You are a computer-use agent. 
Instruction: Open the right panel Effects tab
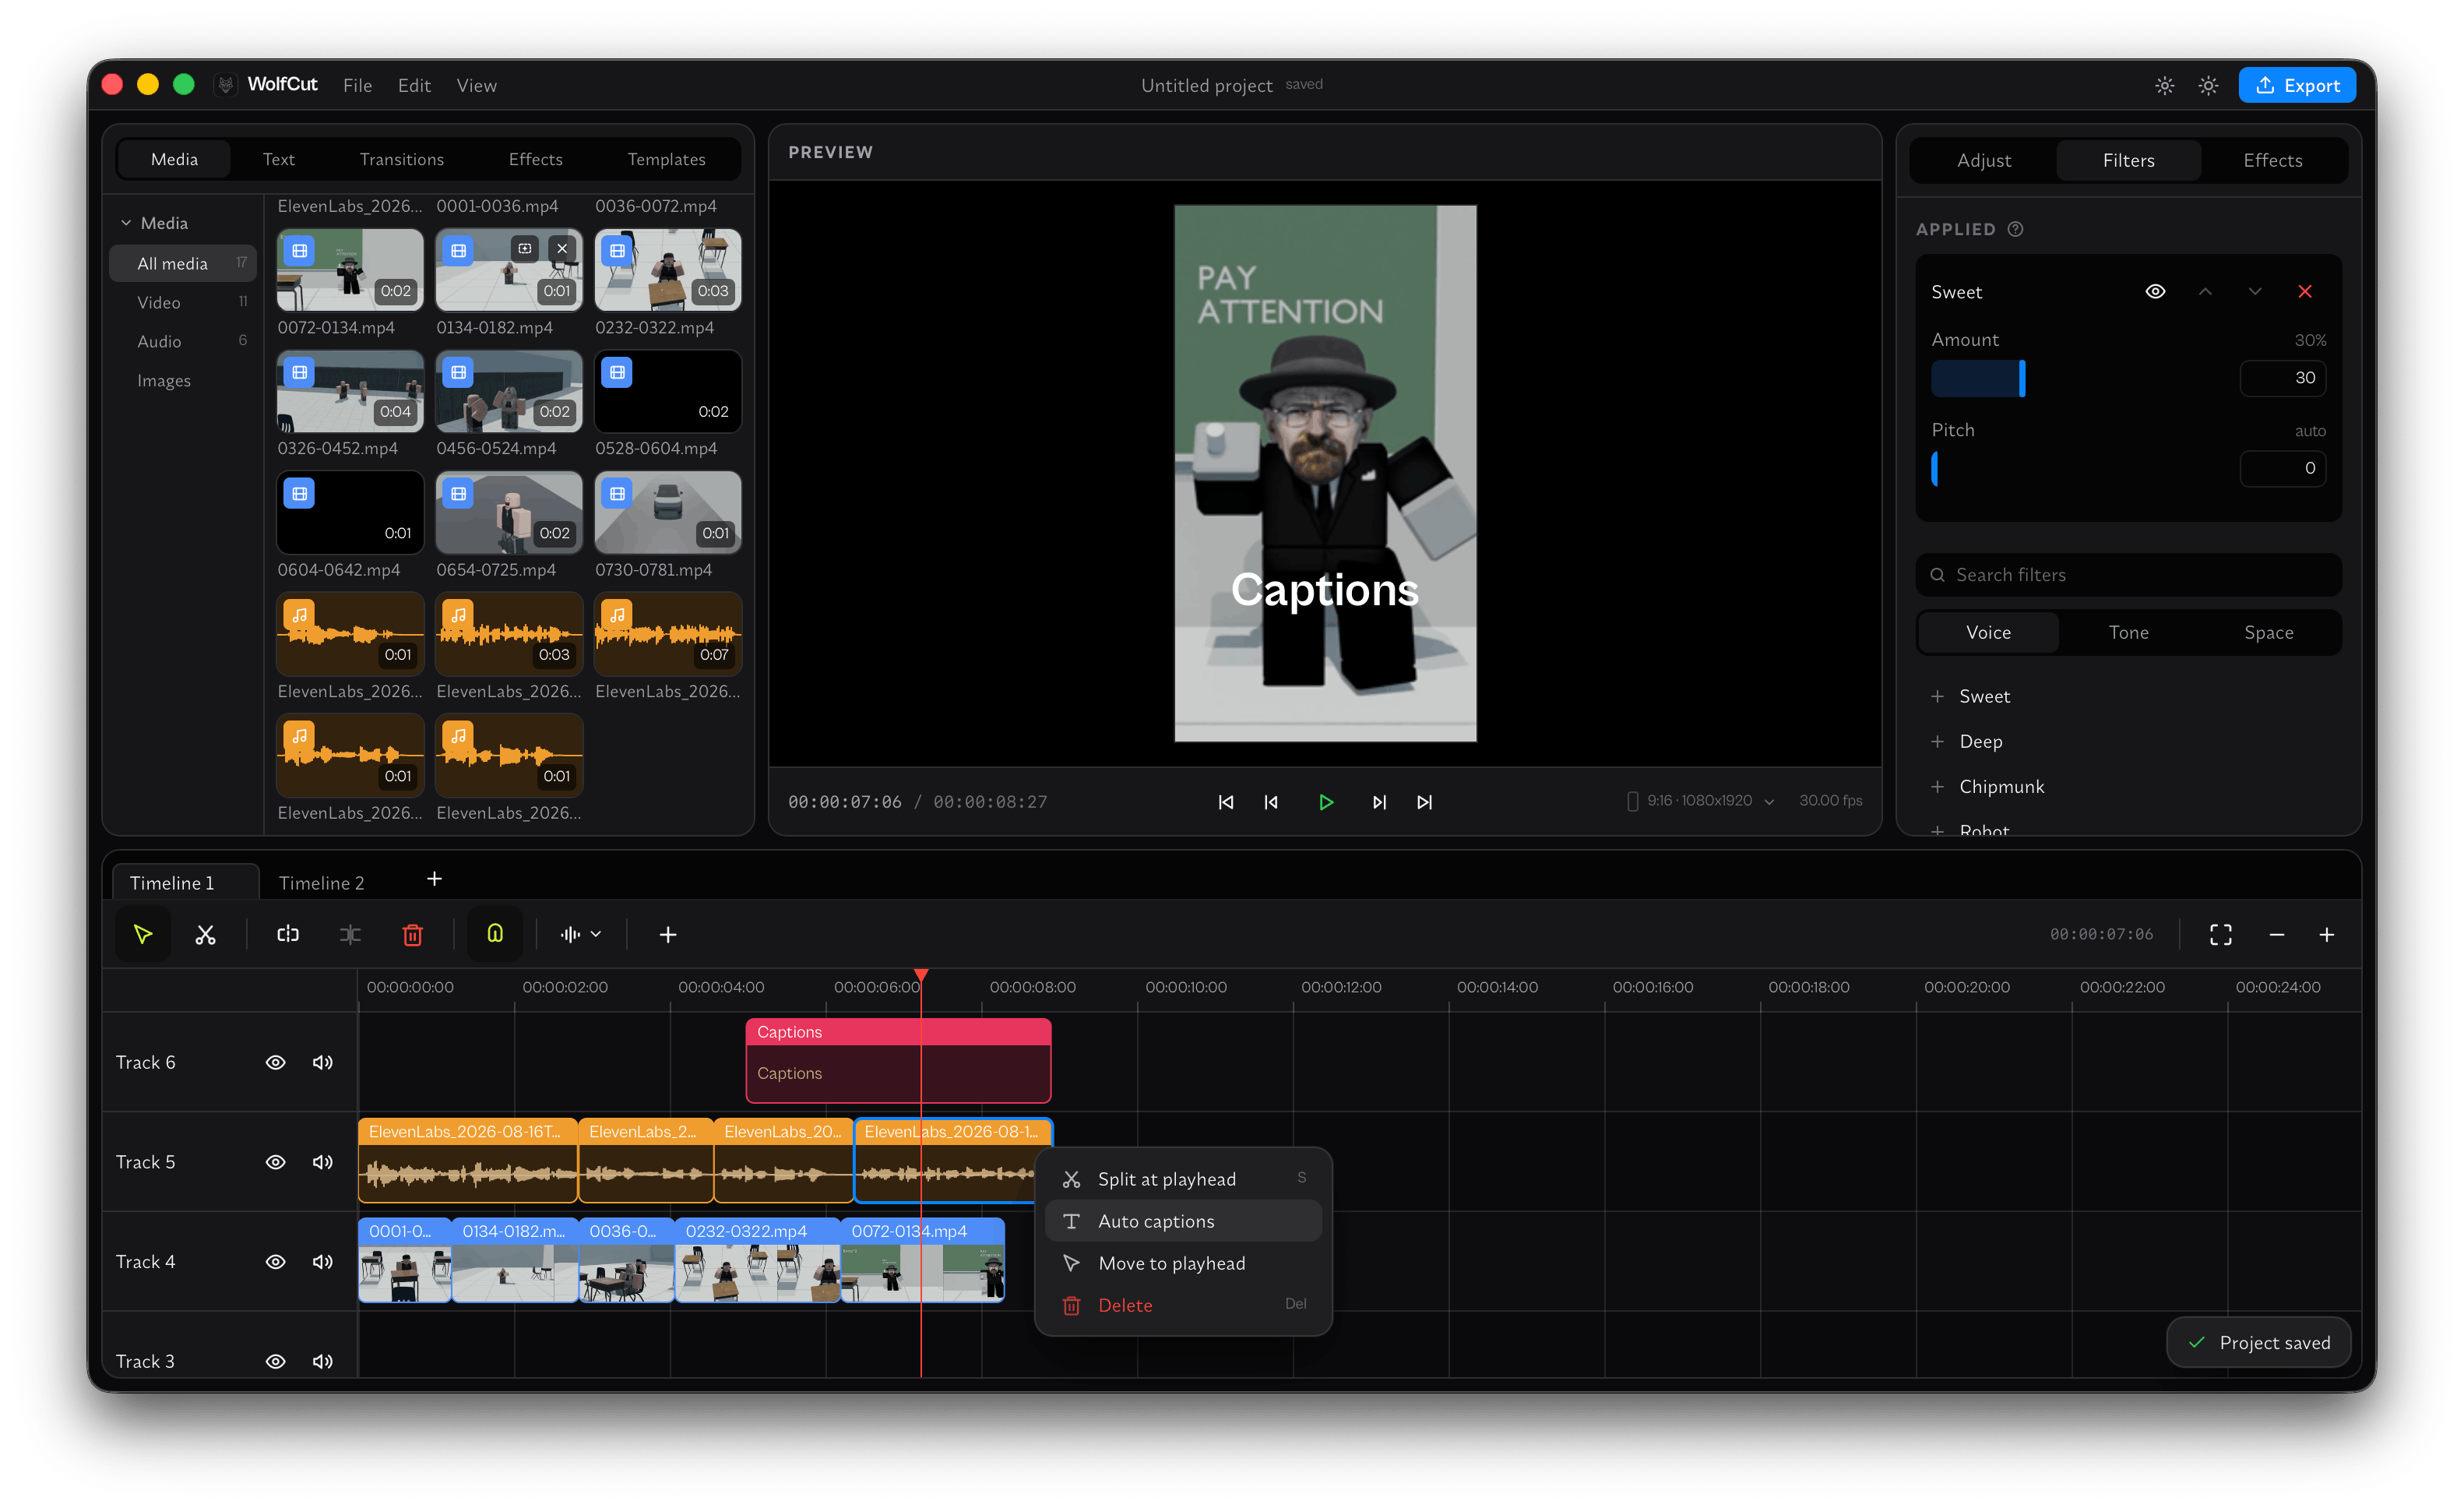pos(2273,160)
